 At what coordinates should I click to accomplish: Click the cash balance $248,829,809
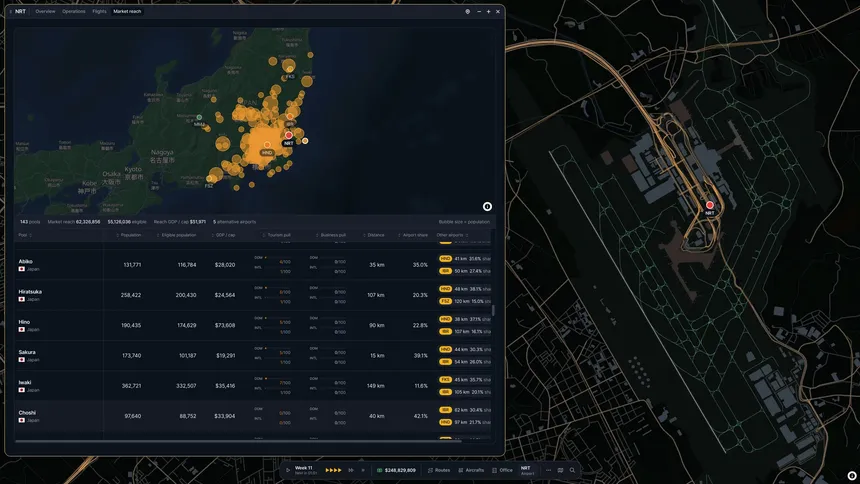pos(396,470)
